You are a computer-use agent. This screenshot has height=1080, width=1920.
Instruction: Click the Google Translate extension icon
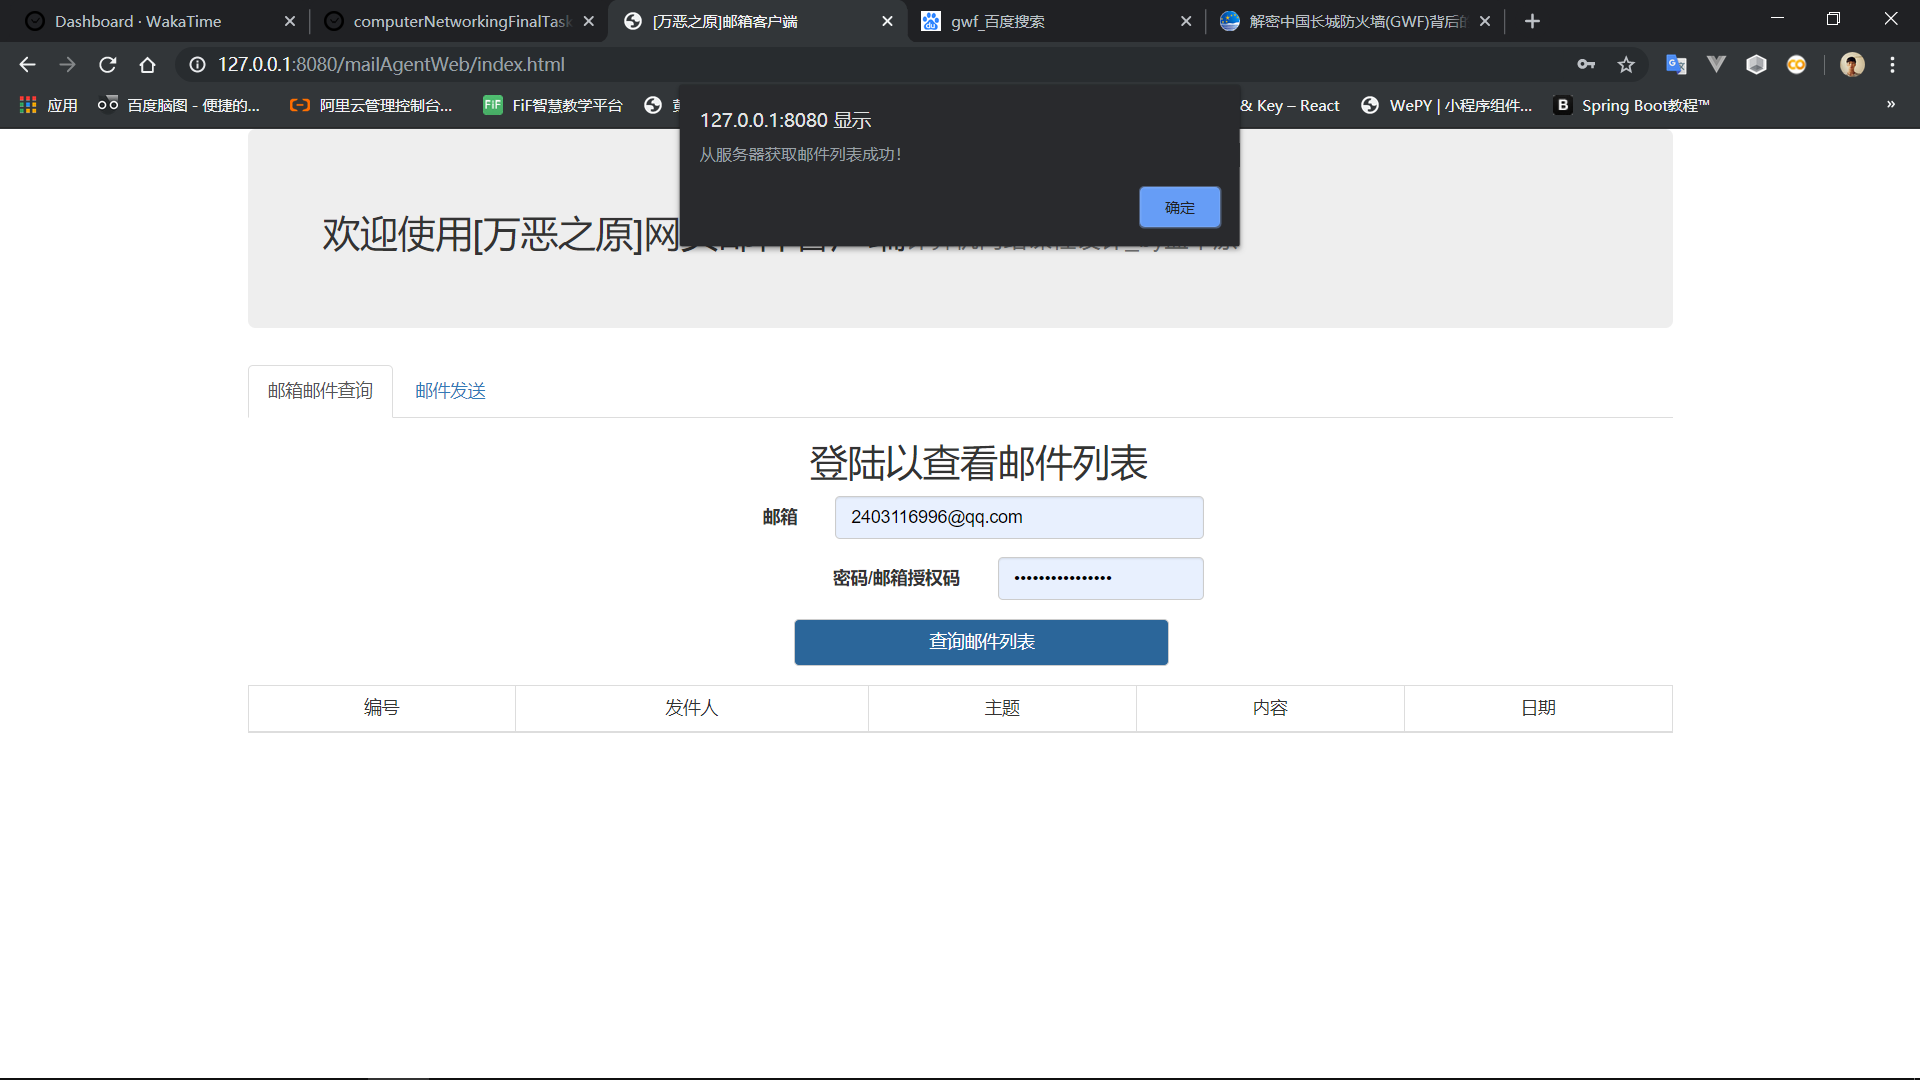pyautogui.click(x=1676, y=65)
